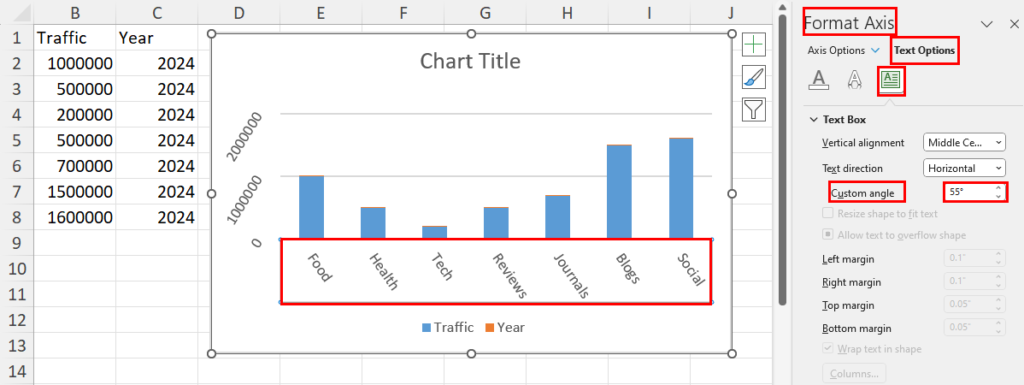Select row 9 header
The height and width of the screenshot is (385, 1024).
pos(17,243)
